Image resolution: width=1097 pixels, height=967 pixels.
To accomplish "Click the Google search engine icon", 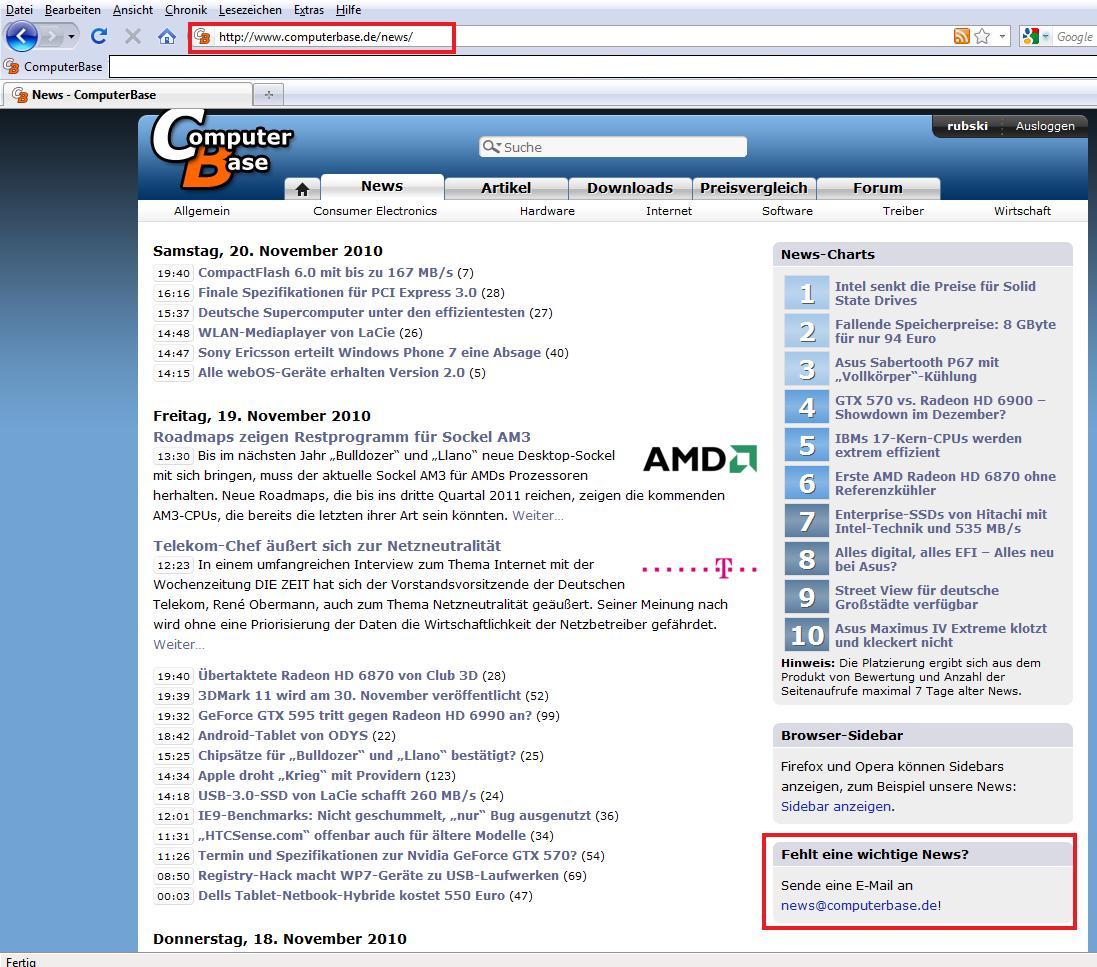I will 1031,36.
